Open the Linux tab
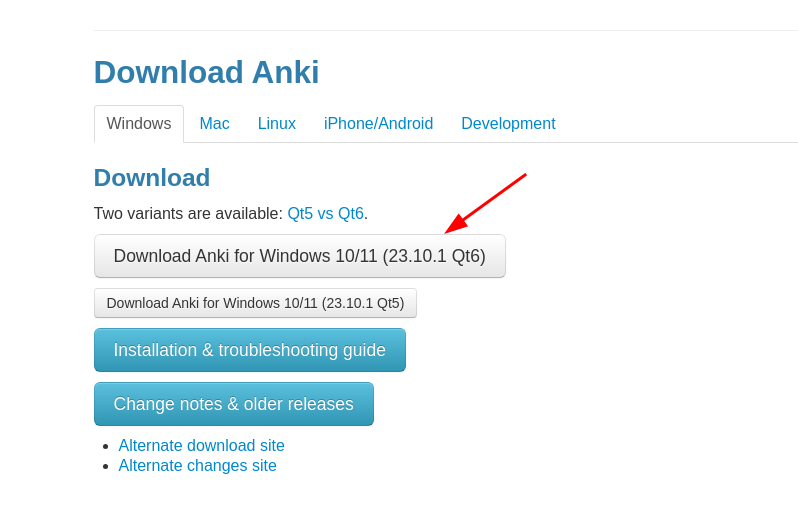The image size is (798, 506). coord(277,124)
